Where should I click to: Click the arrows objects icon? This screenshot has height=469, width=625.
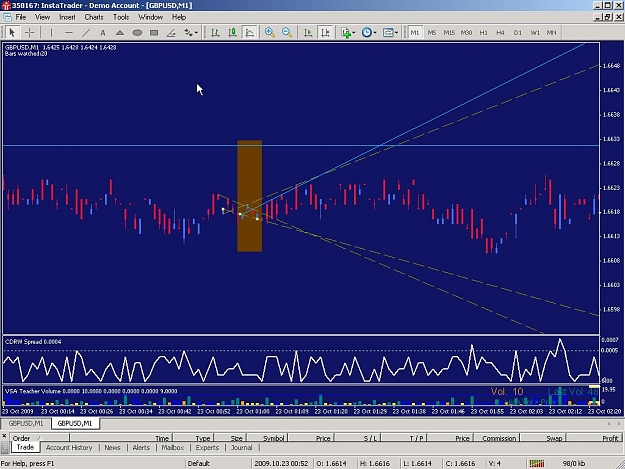(x=188, y=33)
